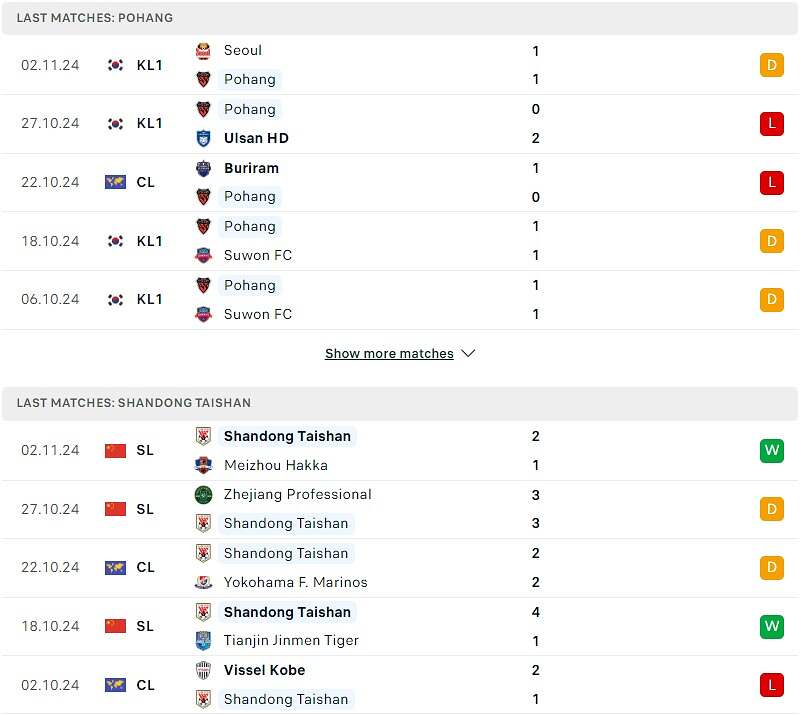This screenshot has height=715, width=801.
Task: Open the Ulsan HD team link
Action: [256, 138]
